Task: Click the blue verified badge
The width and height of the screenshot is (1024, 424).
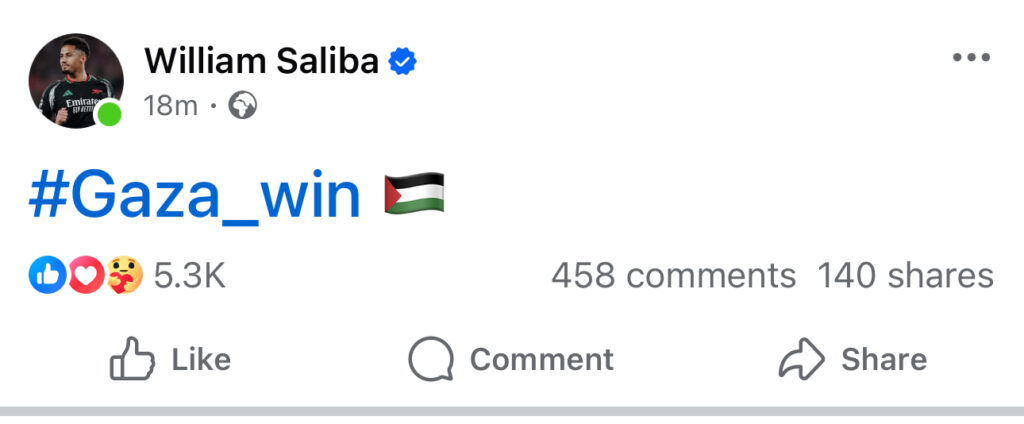Action: point(403,62)
